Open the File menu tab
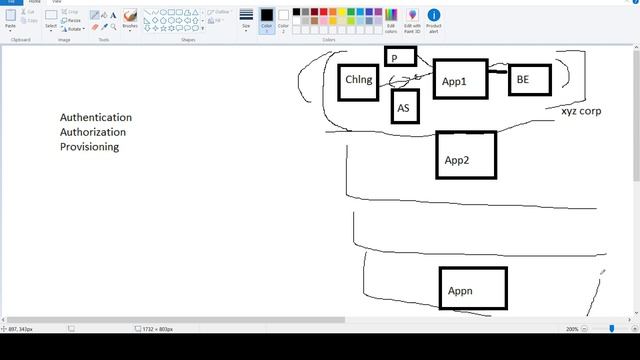 tap(11, 2)
